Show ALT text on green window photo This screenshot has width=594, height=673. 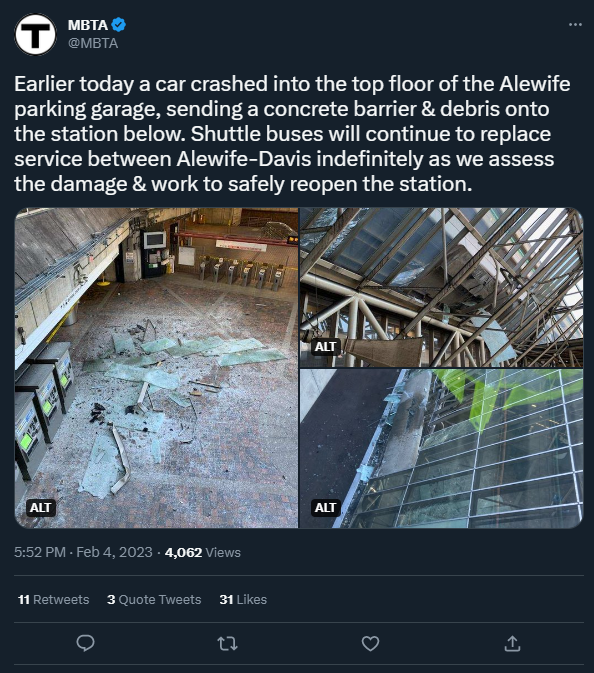(325, 508)
